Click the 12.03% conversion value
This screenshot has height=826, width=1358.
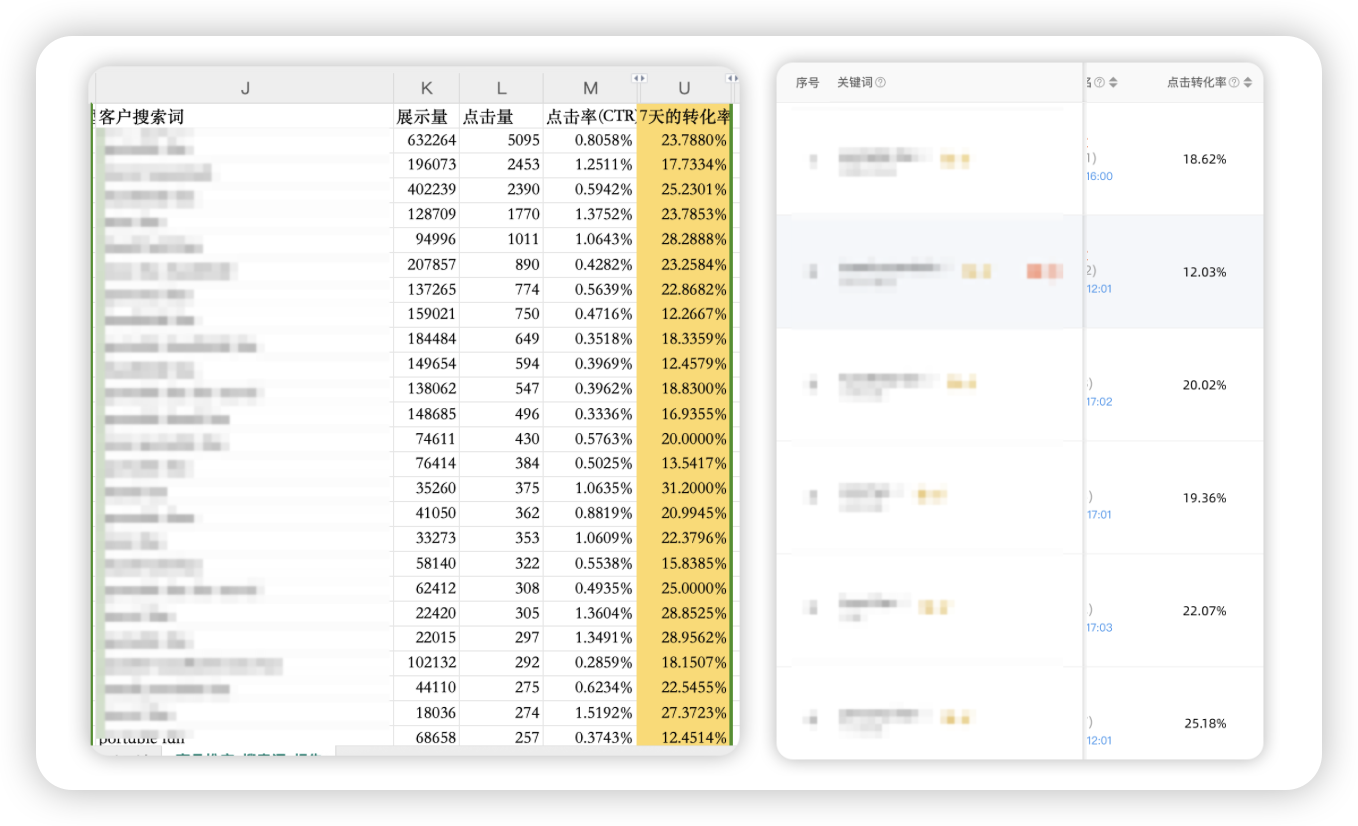(x=1204, y=272)
